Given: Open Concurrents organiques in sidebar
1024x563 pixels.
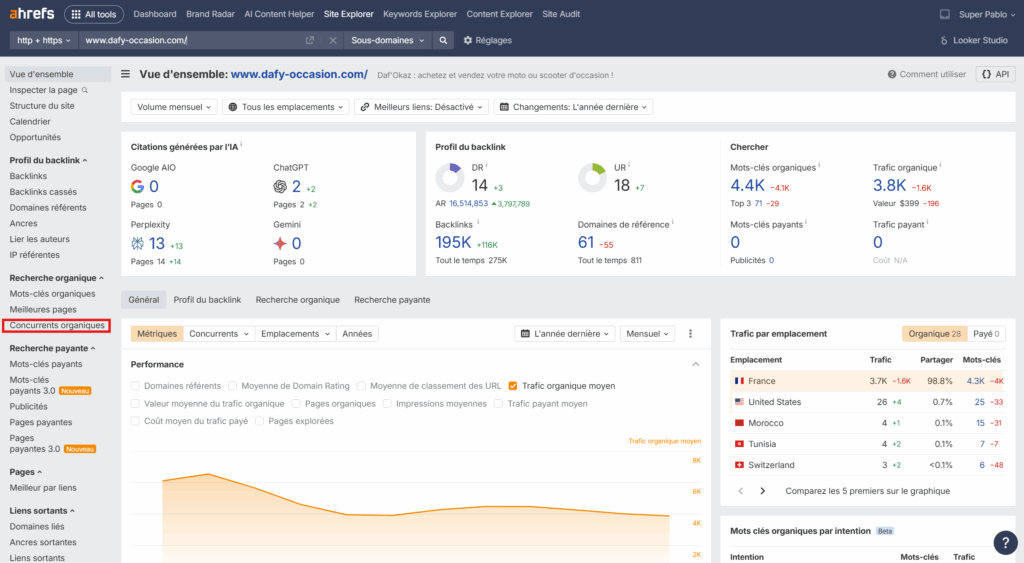Looking at the screenshot, I should [57, 325].
